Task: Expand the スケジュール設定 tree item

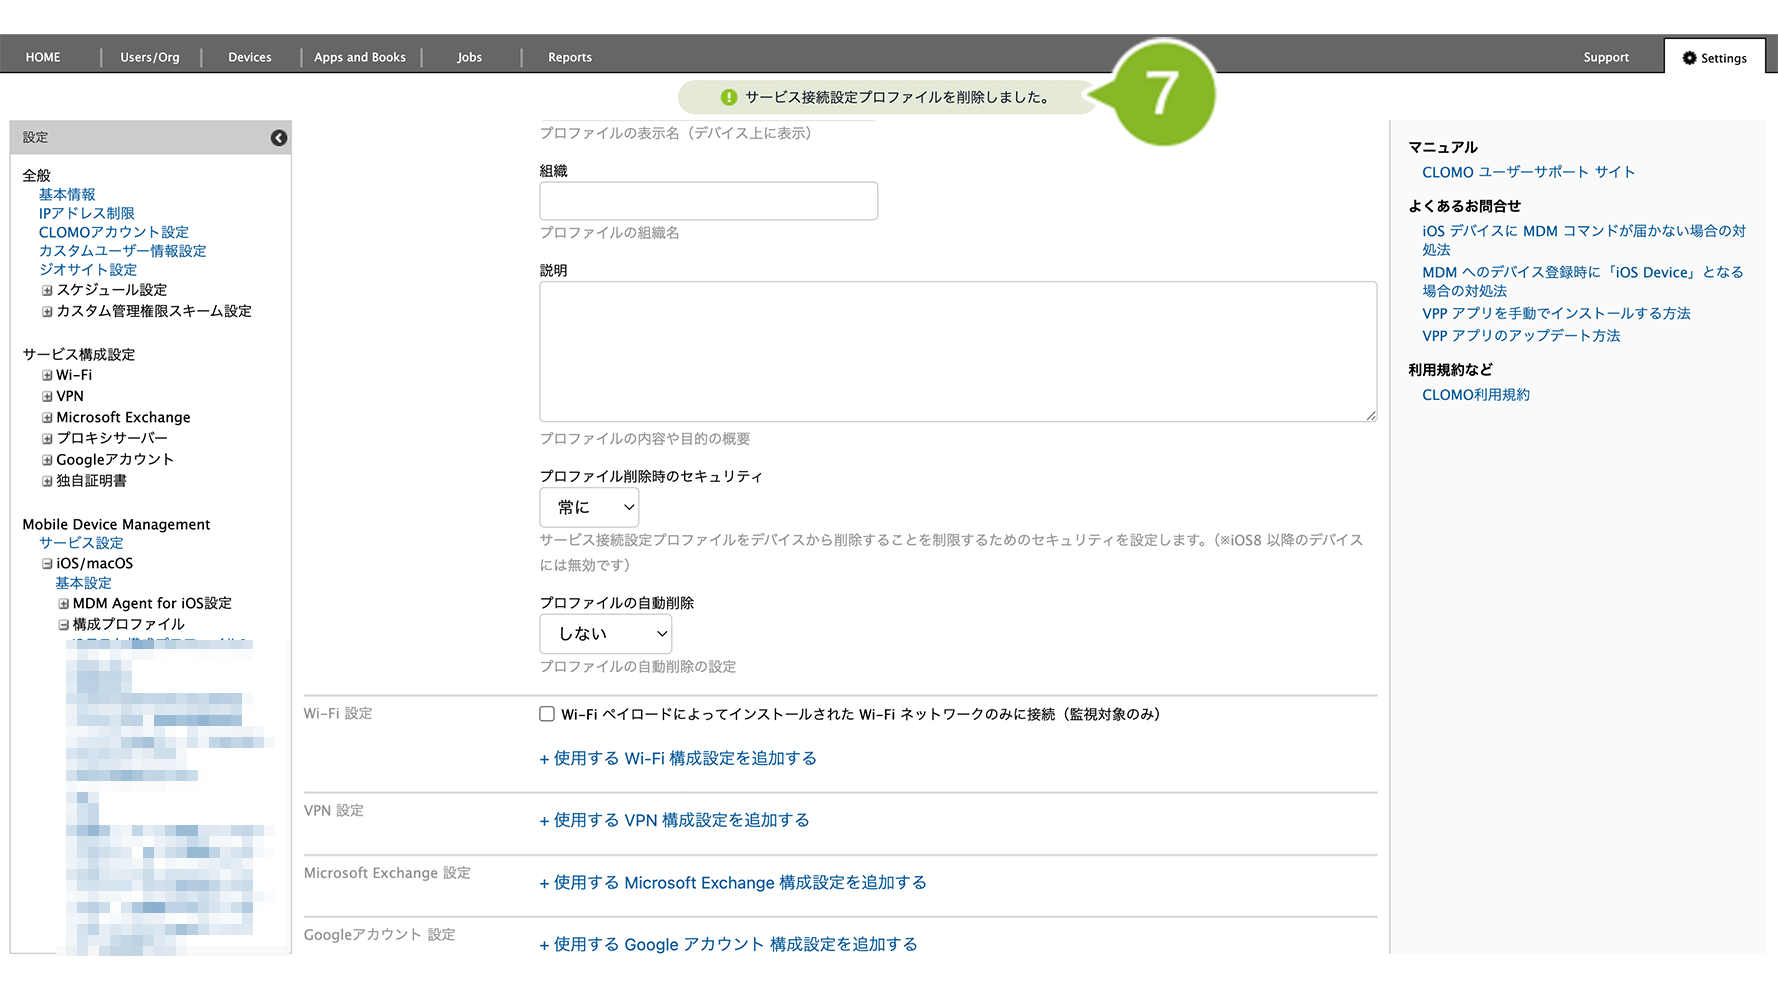Action: (x=47, y=291)
